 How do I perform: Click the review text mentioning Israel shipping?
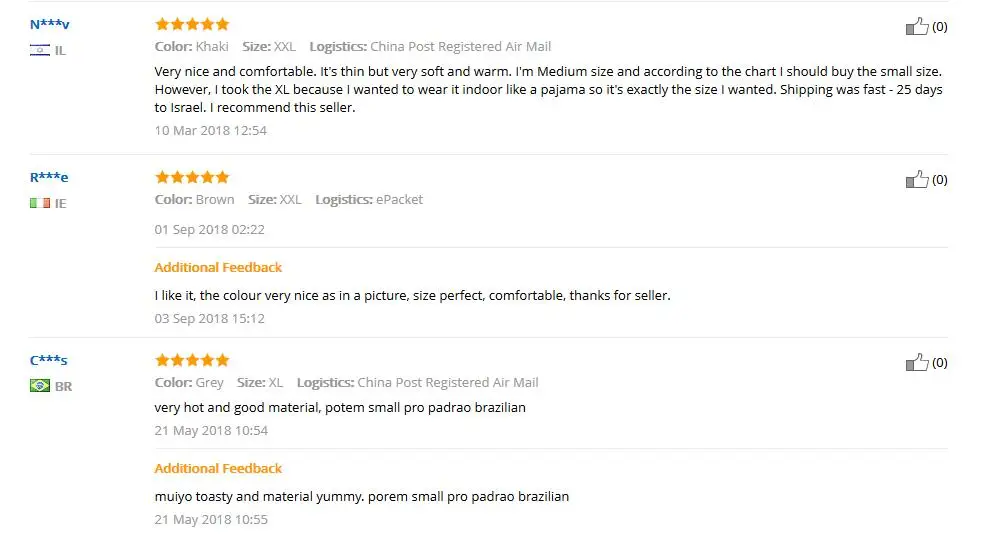pyautogui.click(x=549, y=90)
